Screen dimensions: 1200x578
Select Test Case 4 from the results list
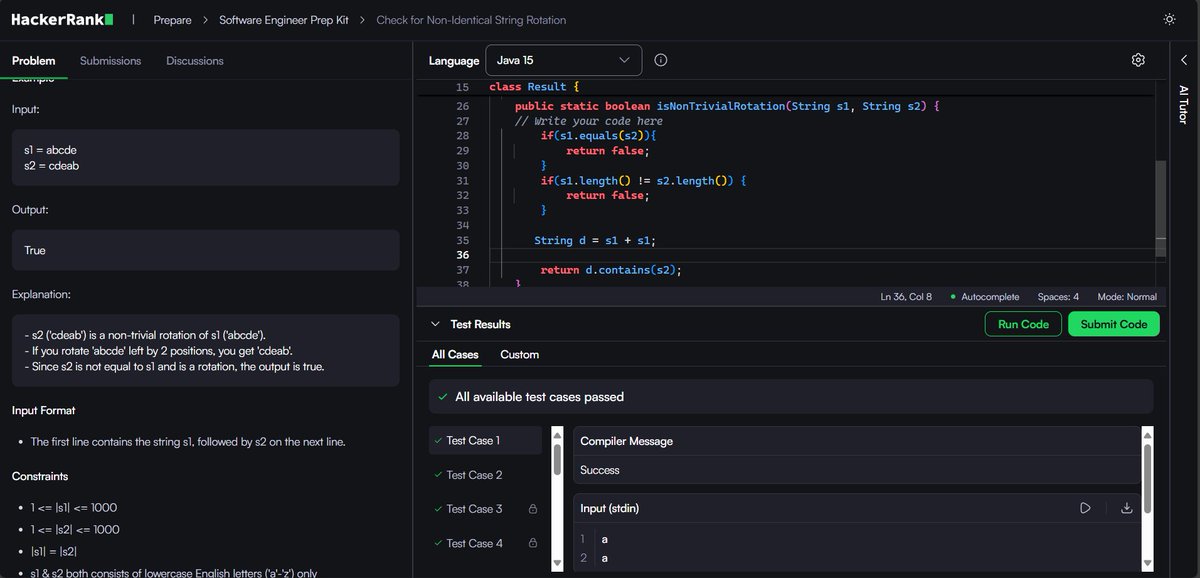pyautogui.click(x=474, y=543)
